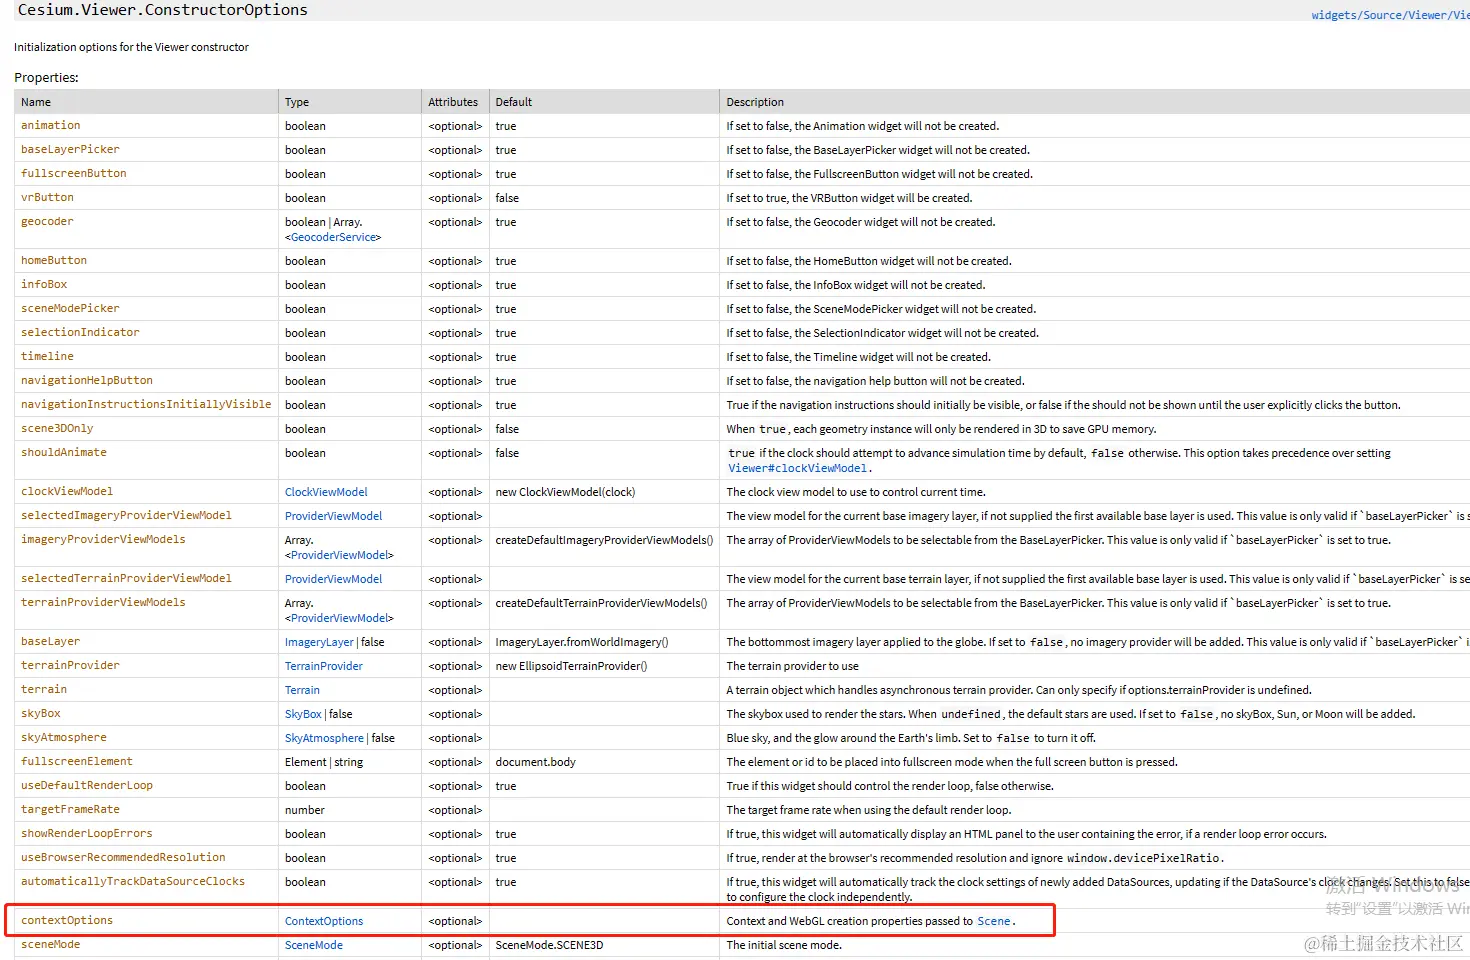Click the "new EllipsoidTerrainProvider()" default value
The height and width of the screenshot is (960, 1470).
[x=571, y=666]
